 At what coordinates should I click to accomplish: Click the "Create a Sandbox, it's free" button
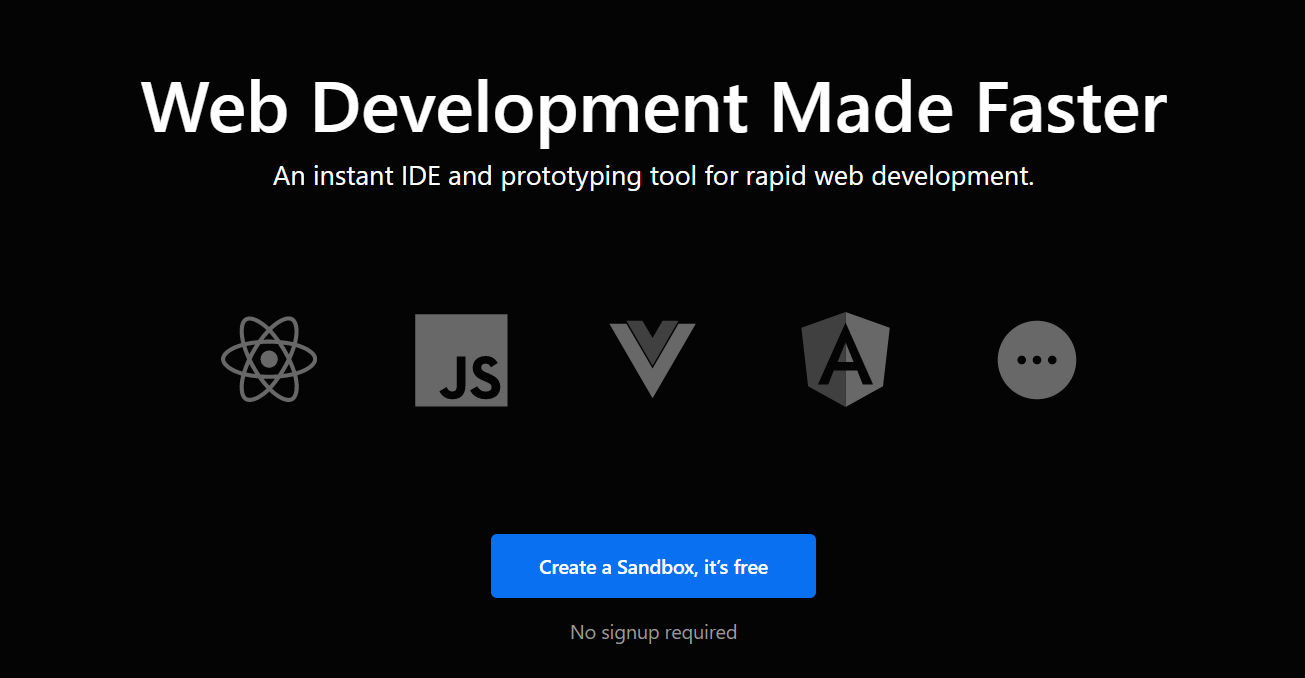tap(653, 566)
